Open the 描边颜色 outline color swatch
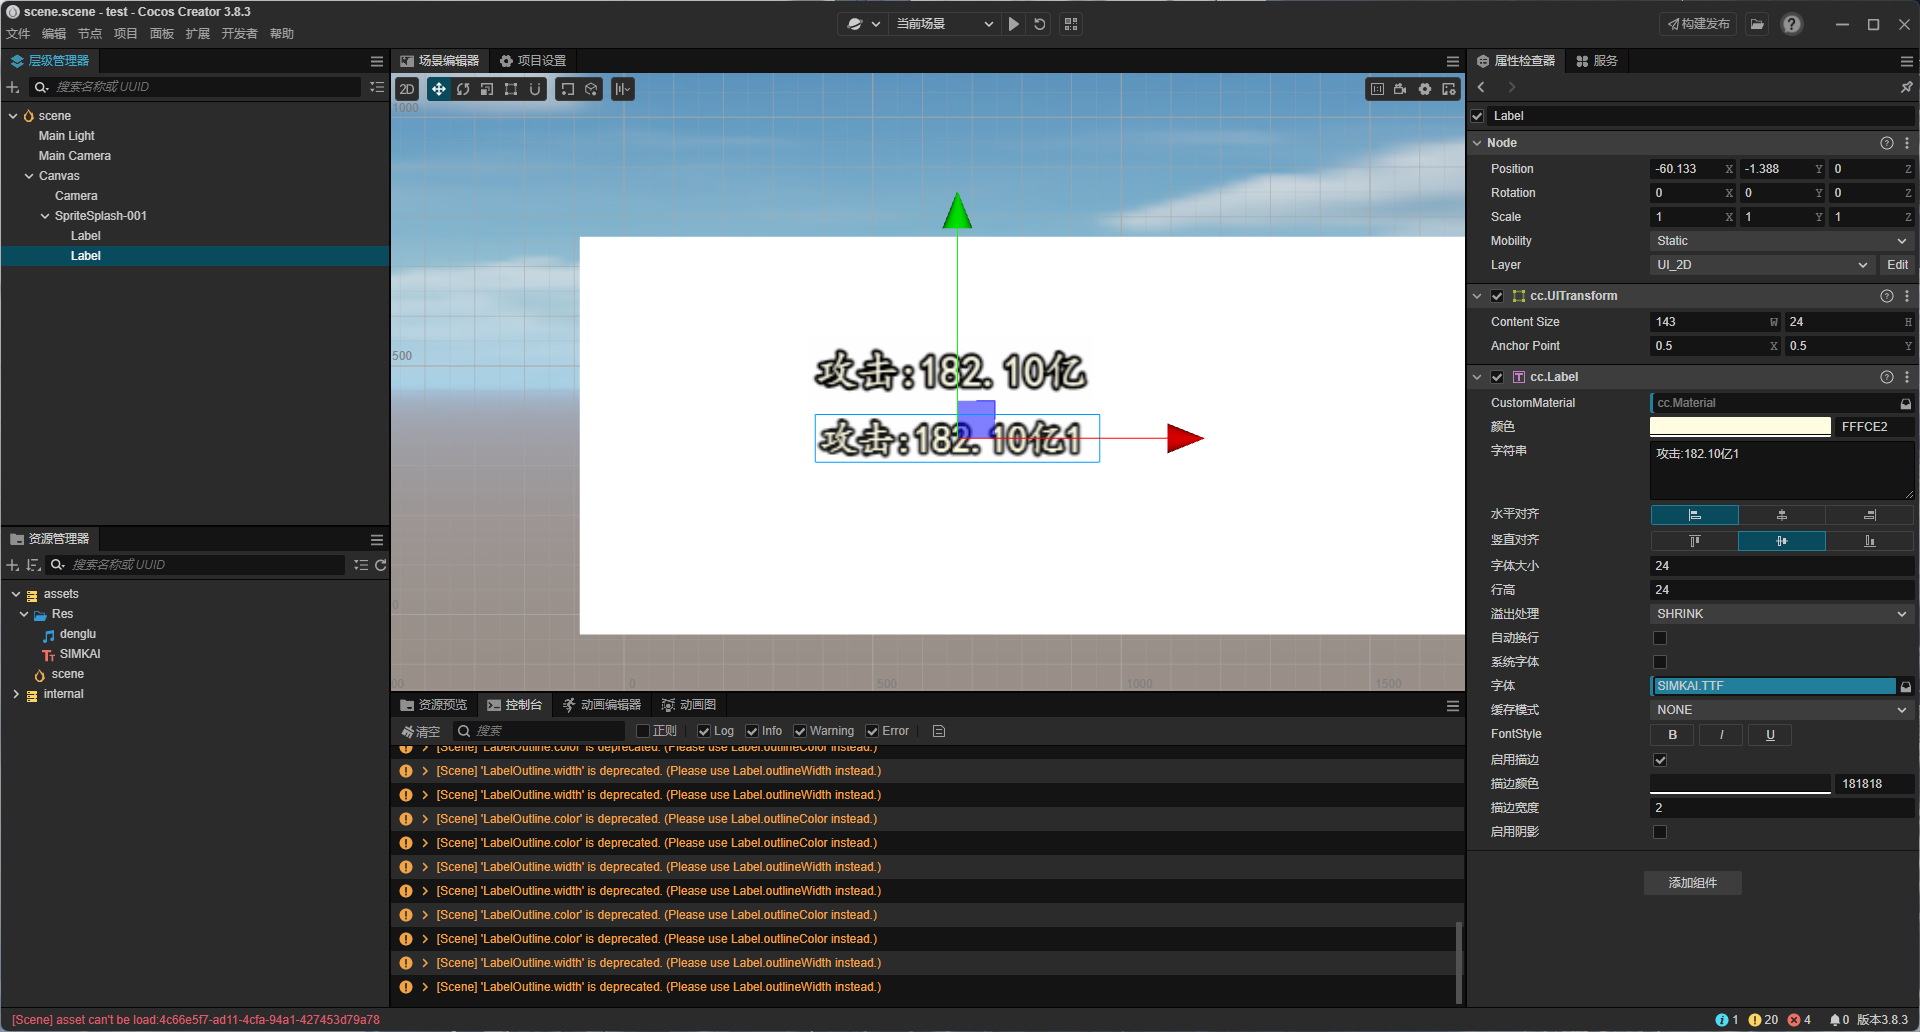 (1740, 784)
